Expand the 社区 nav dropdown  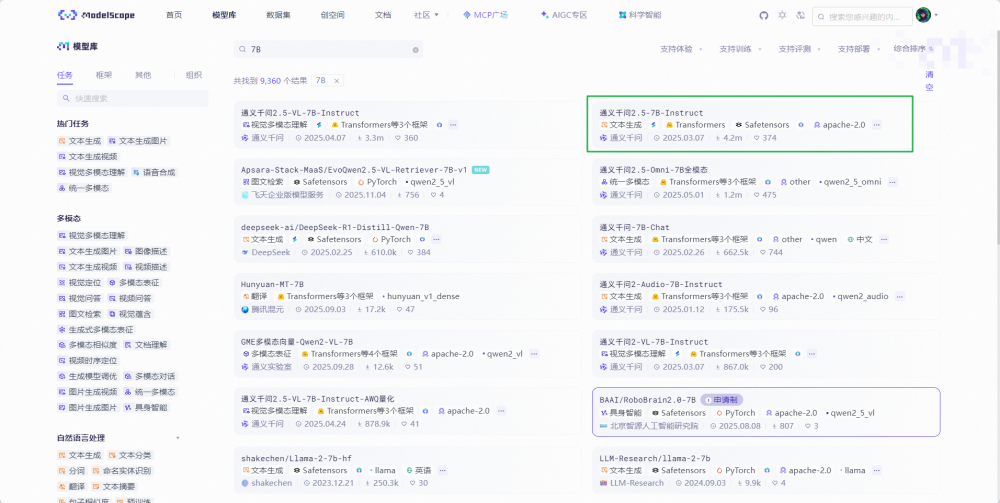click(426, 15)
